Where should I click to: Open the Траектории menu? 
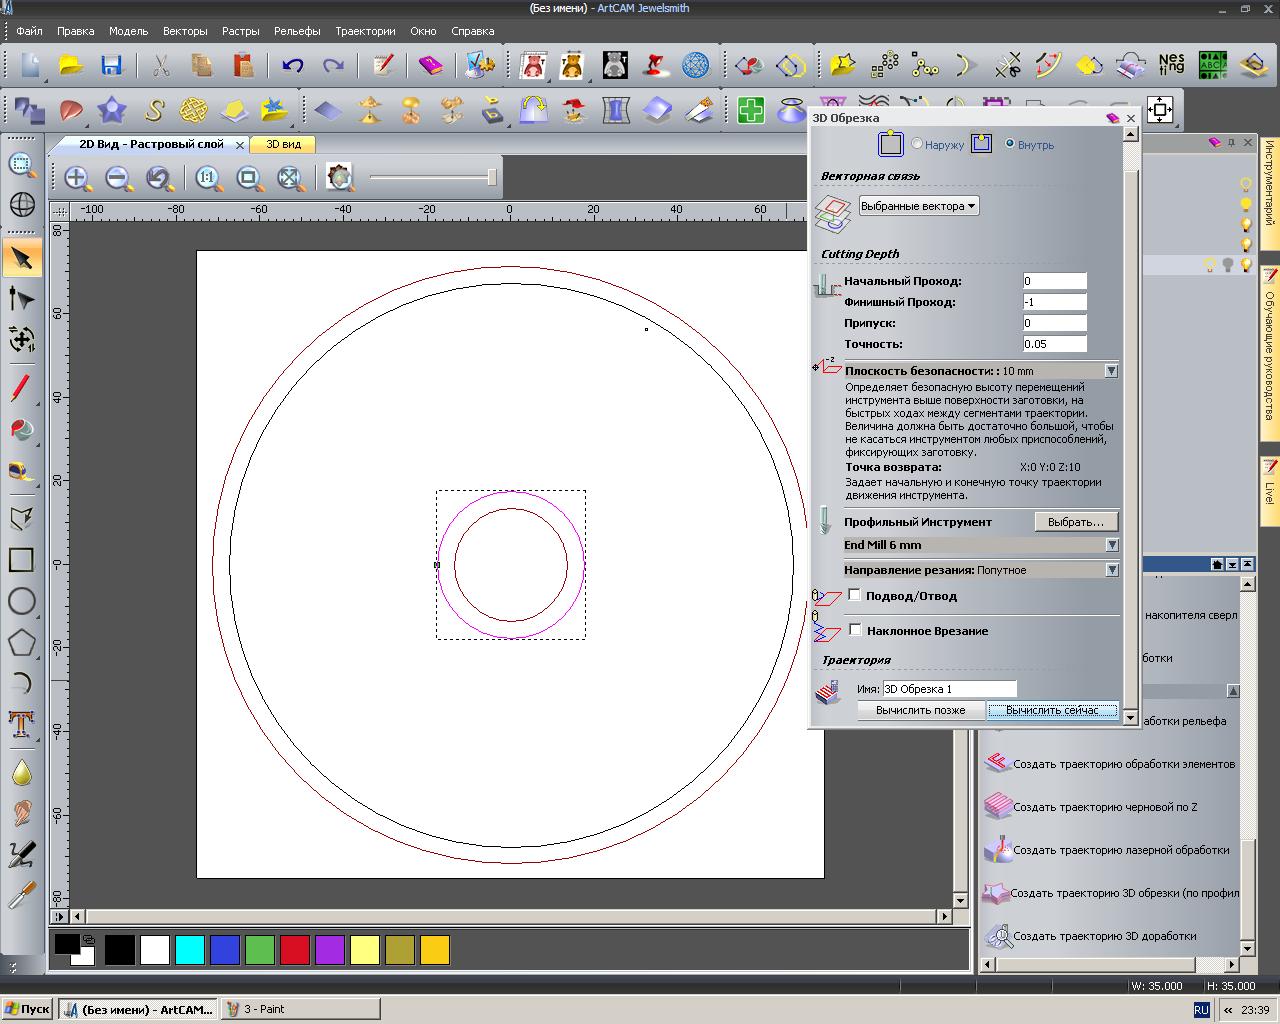pos(365,31)
